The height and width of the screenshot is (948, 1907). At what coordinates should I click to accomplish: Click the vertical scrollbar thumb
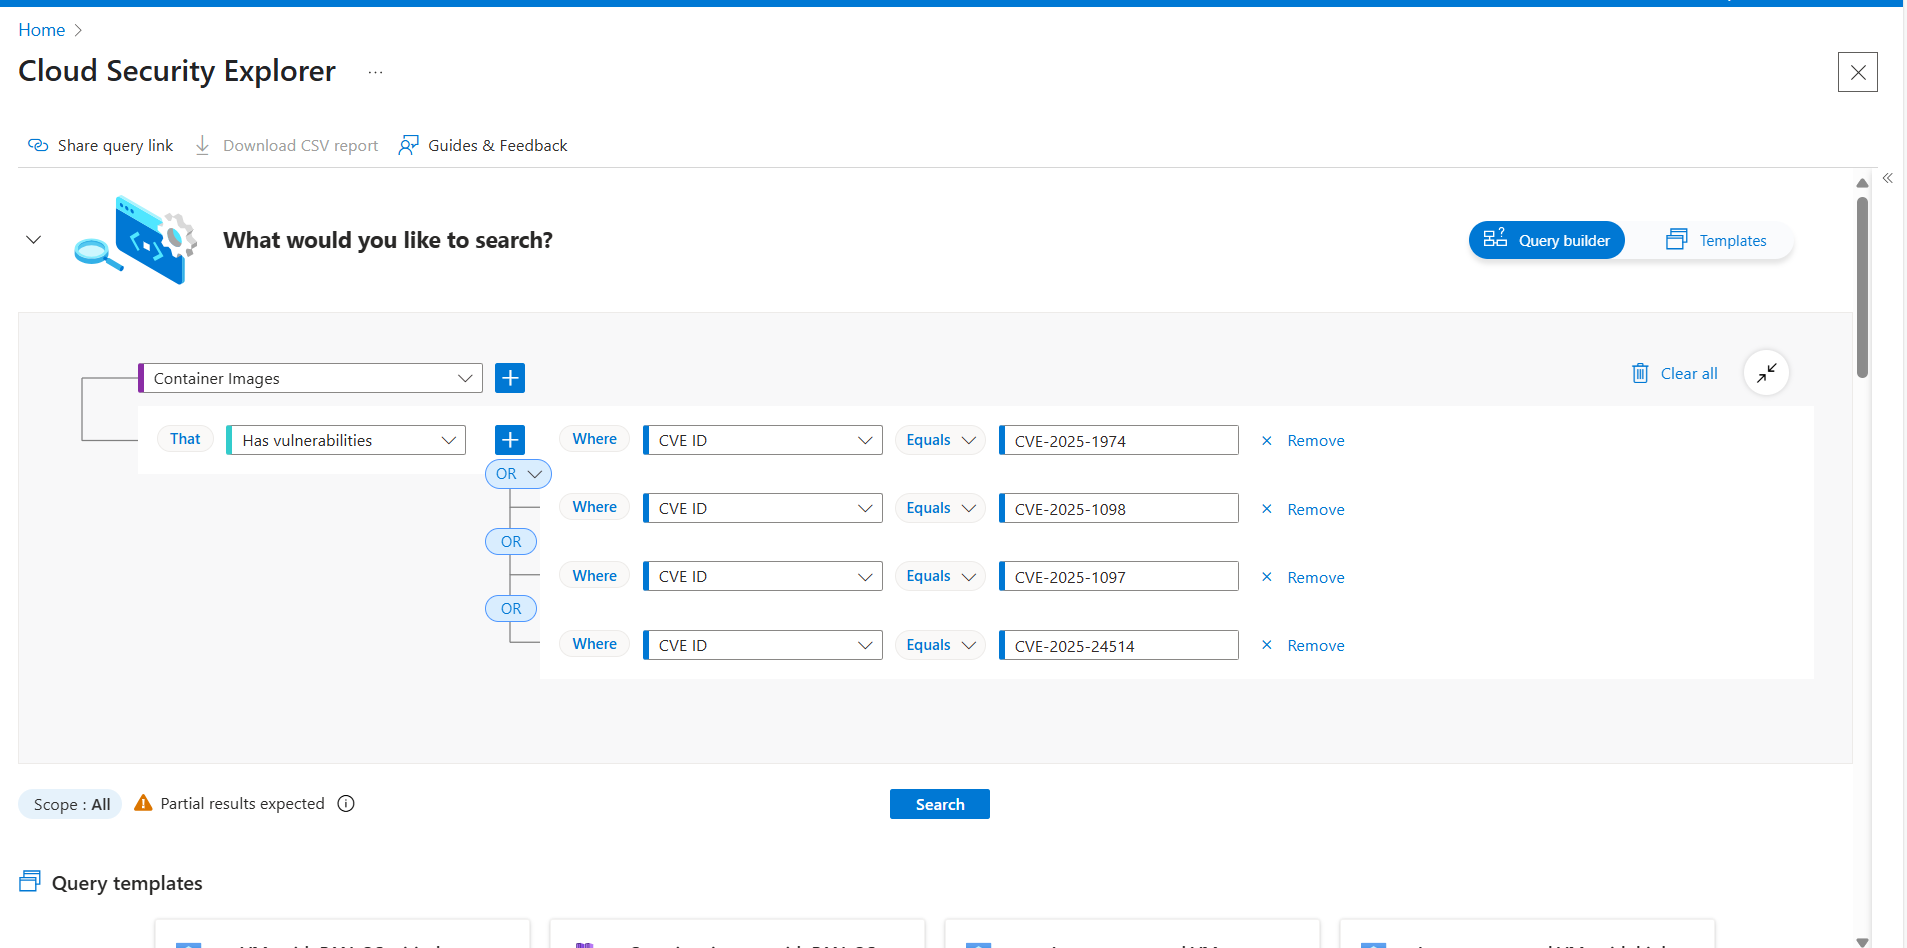pyautogui.click(x=1862, y=287)
